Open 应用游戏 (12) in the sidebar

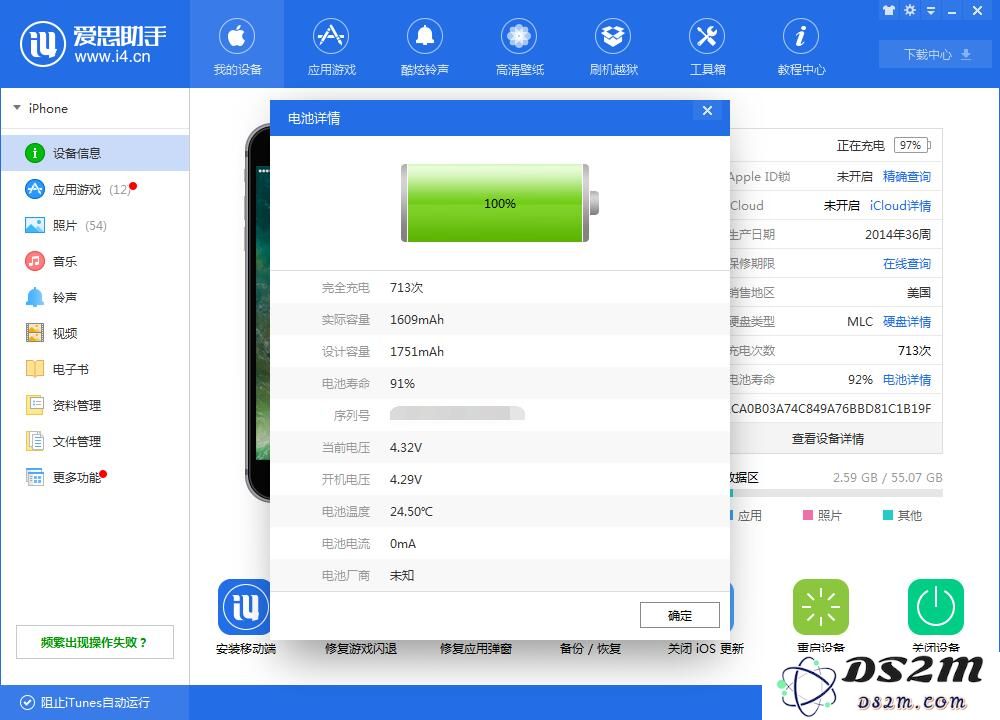point(95,189)
